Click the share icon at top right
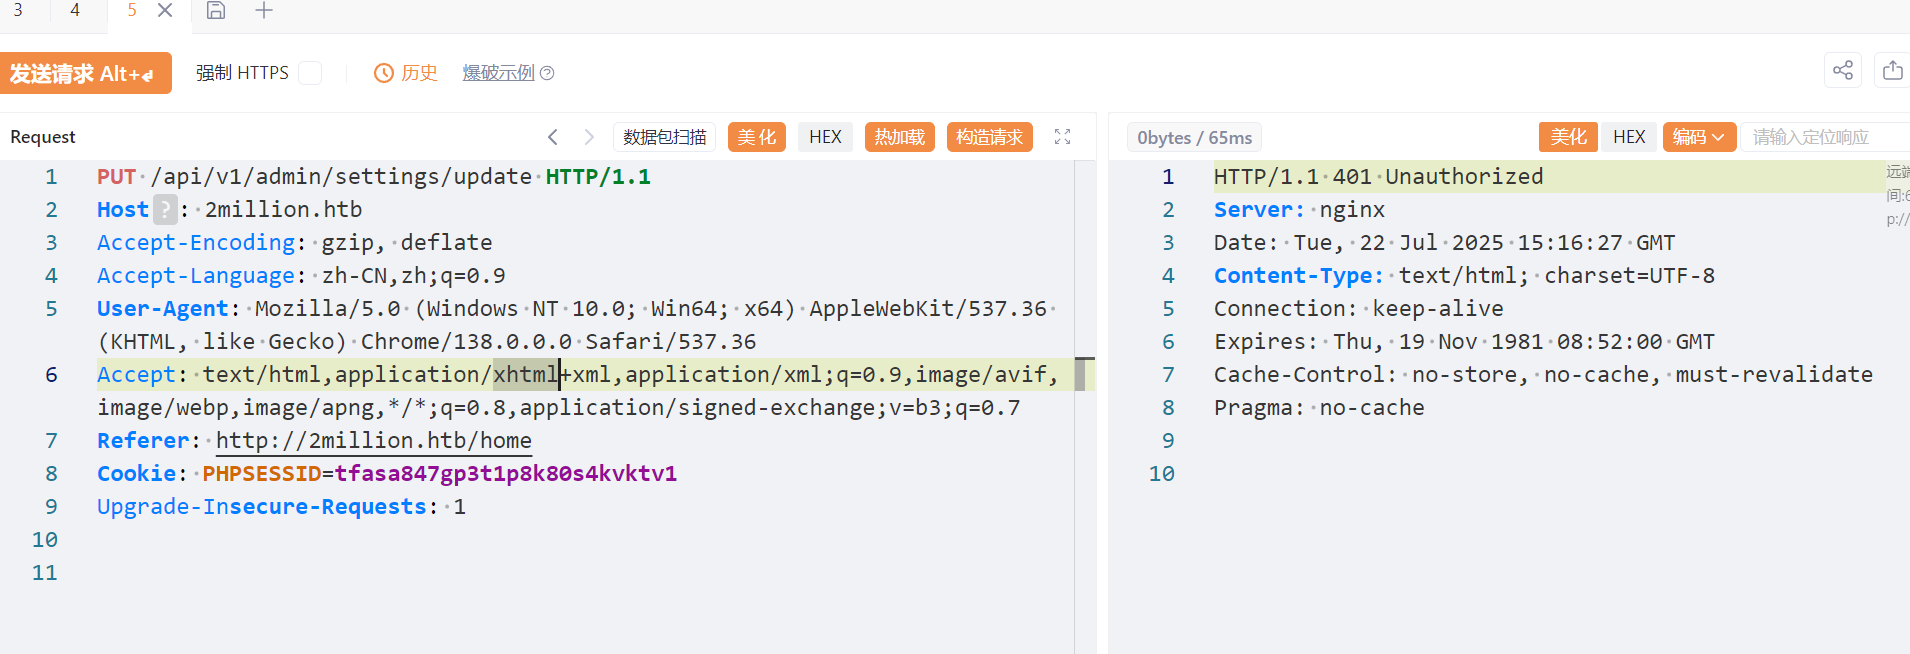 click(1842, 71)
